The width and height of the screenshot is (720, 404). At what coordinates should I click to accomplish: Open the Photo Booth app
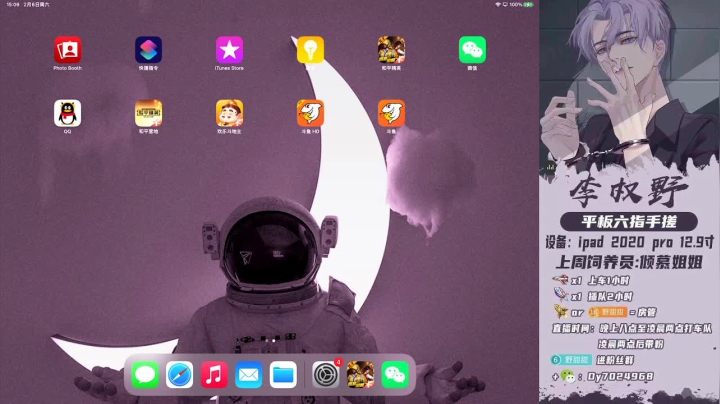pyautogui.click(x=68, y=50)
